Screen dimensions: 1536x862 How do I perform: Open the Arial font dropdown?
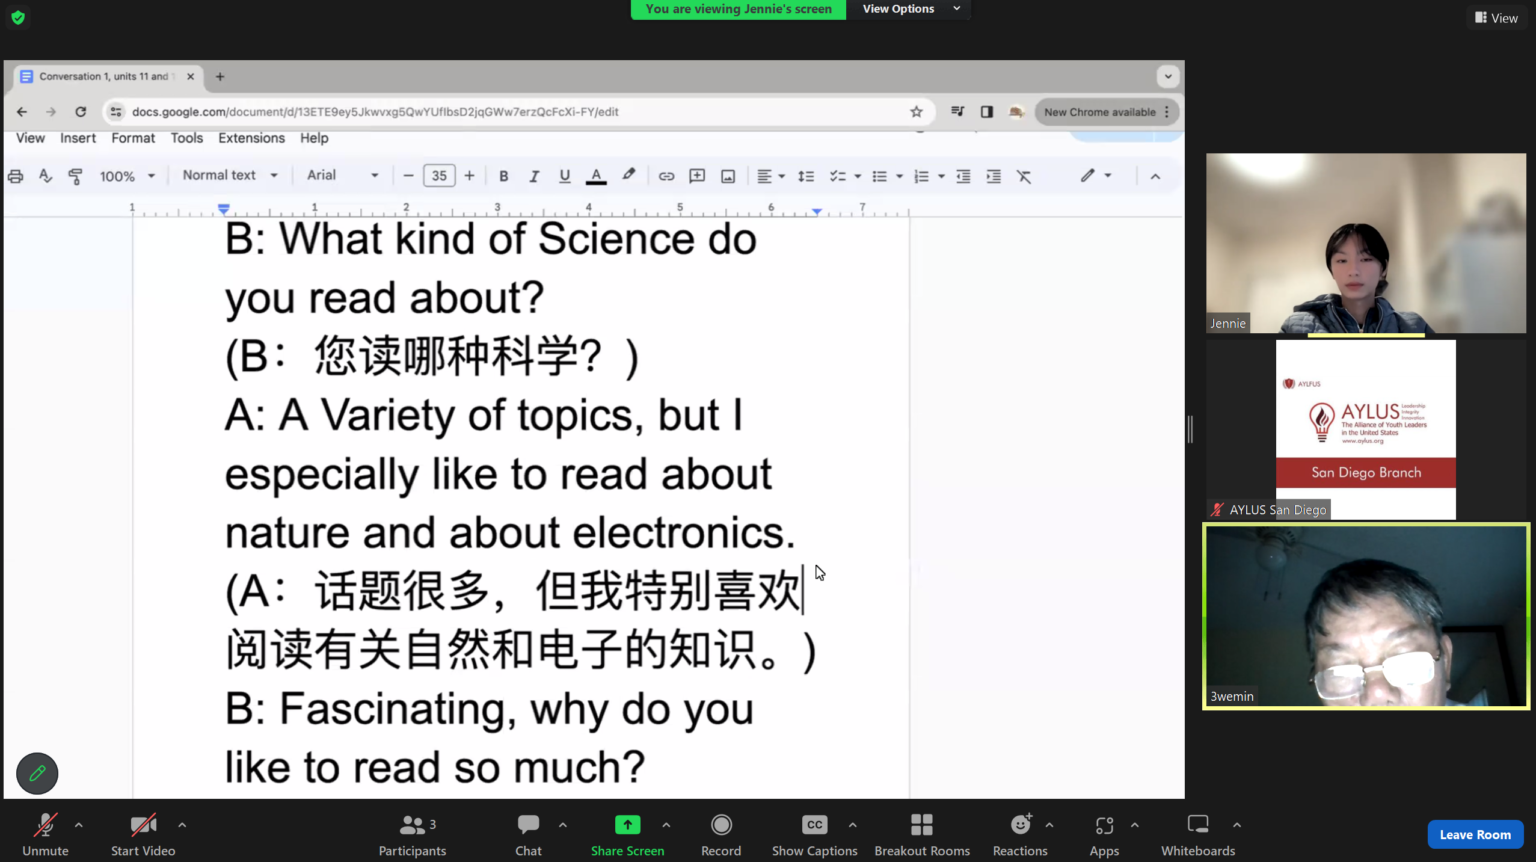(342, 176)
